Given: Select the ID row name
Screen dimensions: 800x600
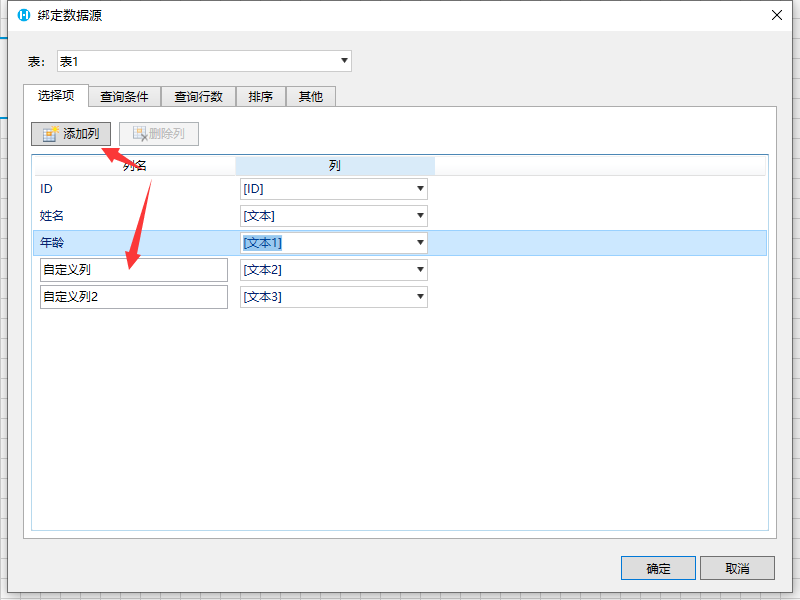Looking at the screenshot, I should coord(46,189).
